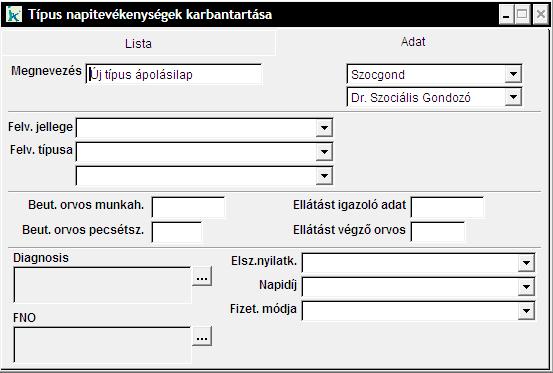Screen dimensions: 553x373
Task: Click the Ellátást igazoló adat field
Action: (x=447, y=207)
